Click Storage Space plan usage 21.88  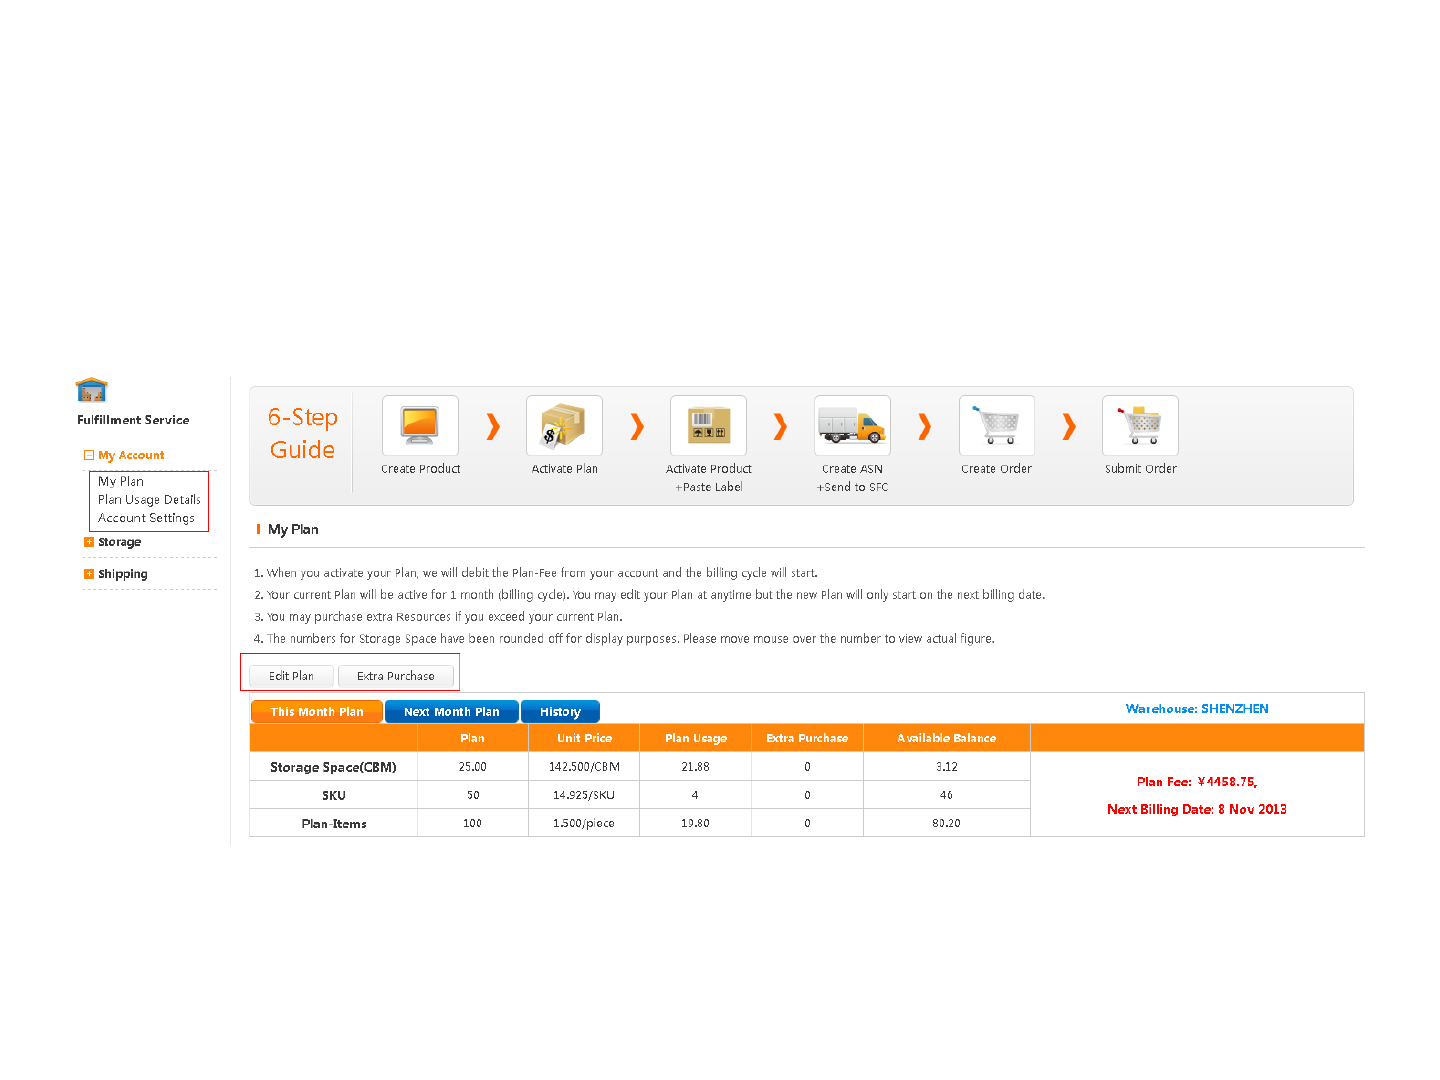coord(695,767)
